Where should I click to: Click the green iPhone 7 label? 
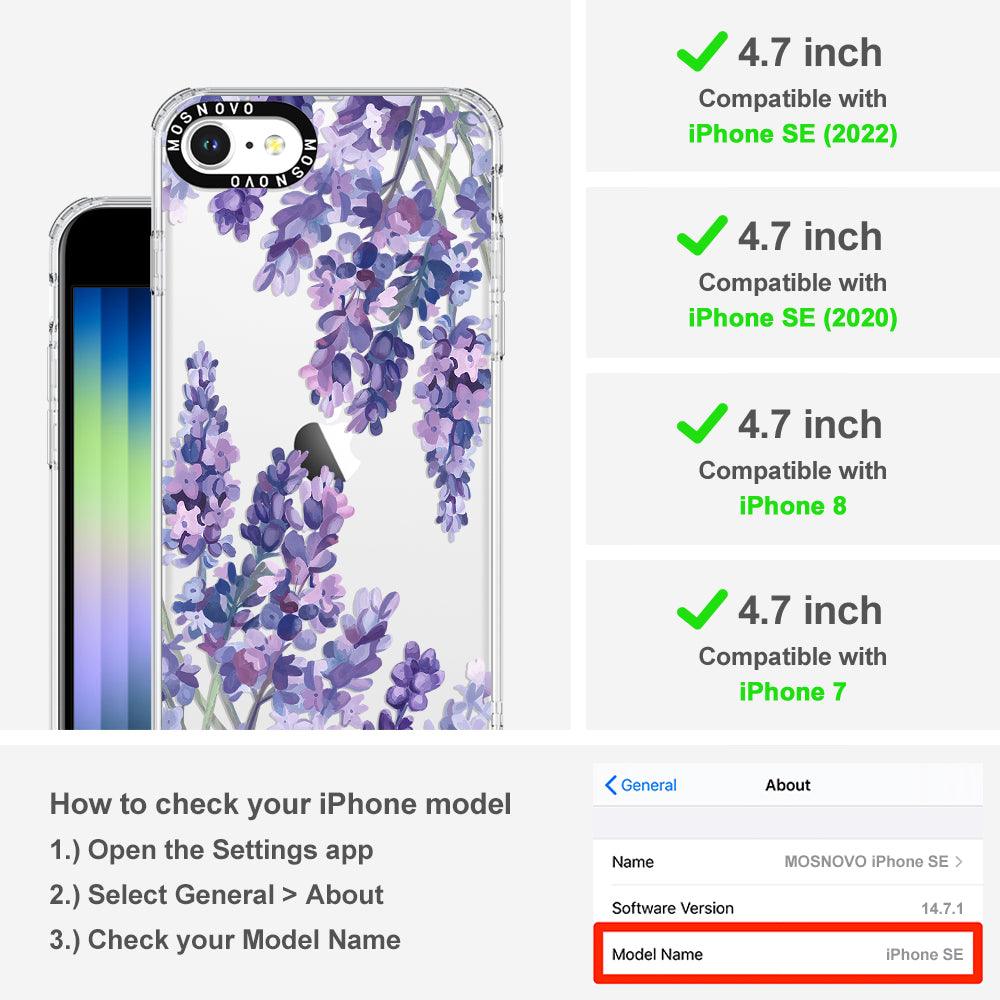click(793, 692)
